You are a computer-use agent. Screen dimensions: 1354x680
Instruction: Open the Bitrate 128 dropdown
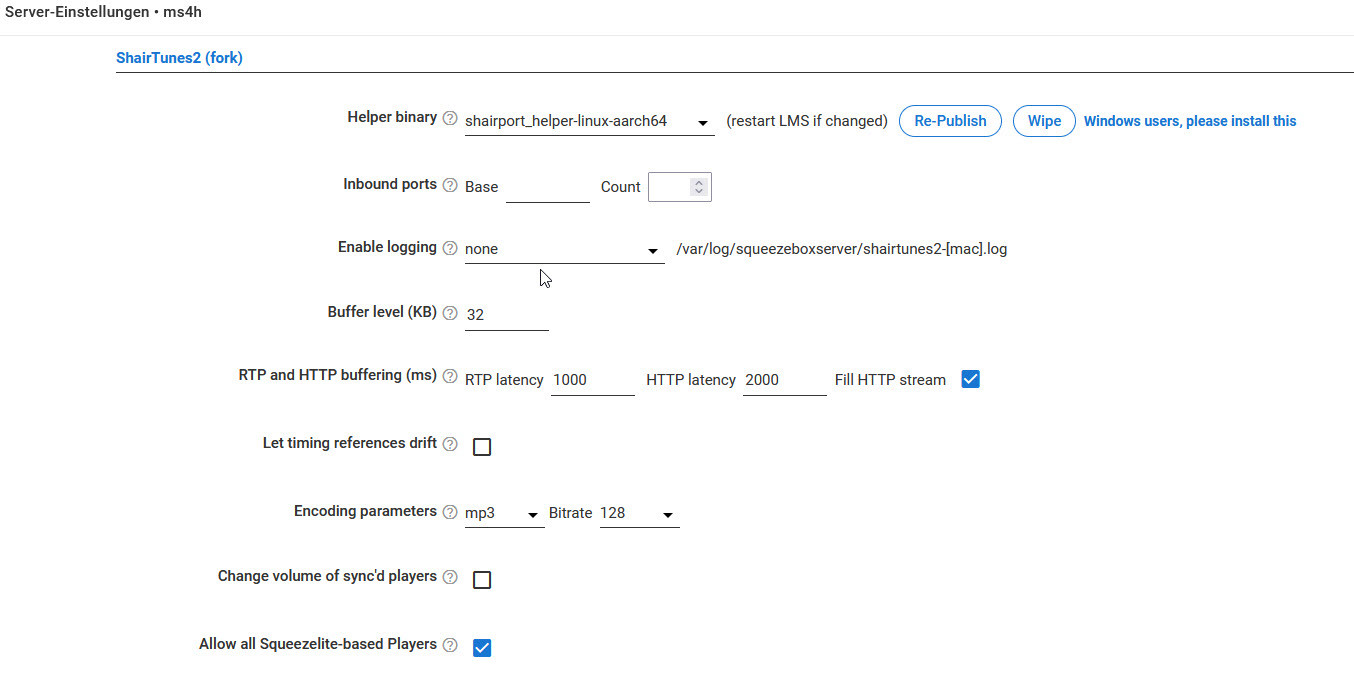[x=639, y=514]
